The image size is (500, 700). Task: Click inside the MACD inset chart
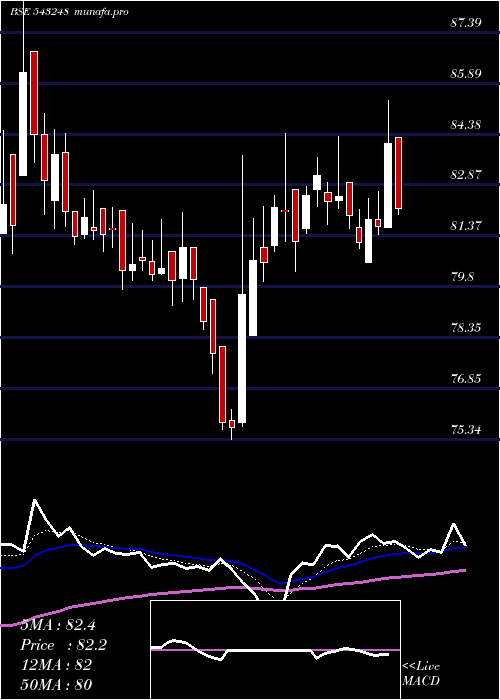(275, 650)
